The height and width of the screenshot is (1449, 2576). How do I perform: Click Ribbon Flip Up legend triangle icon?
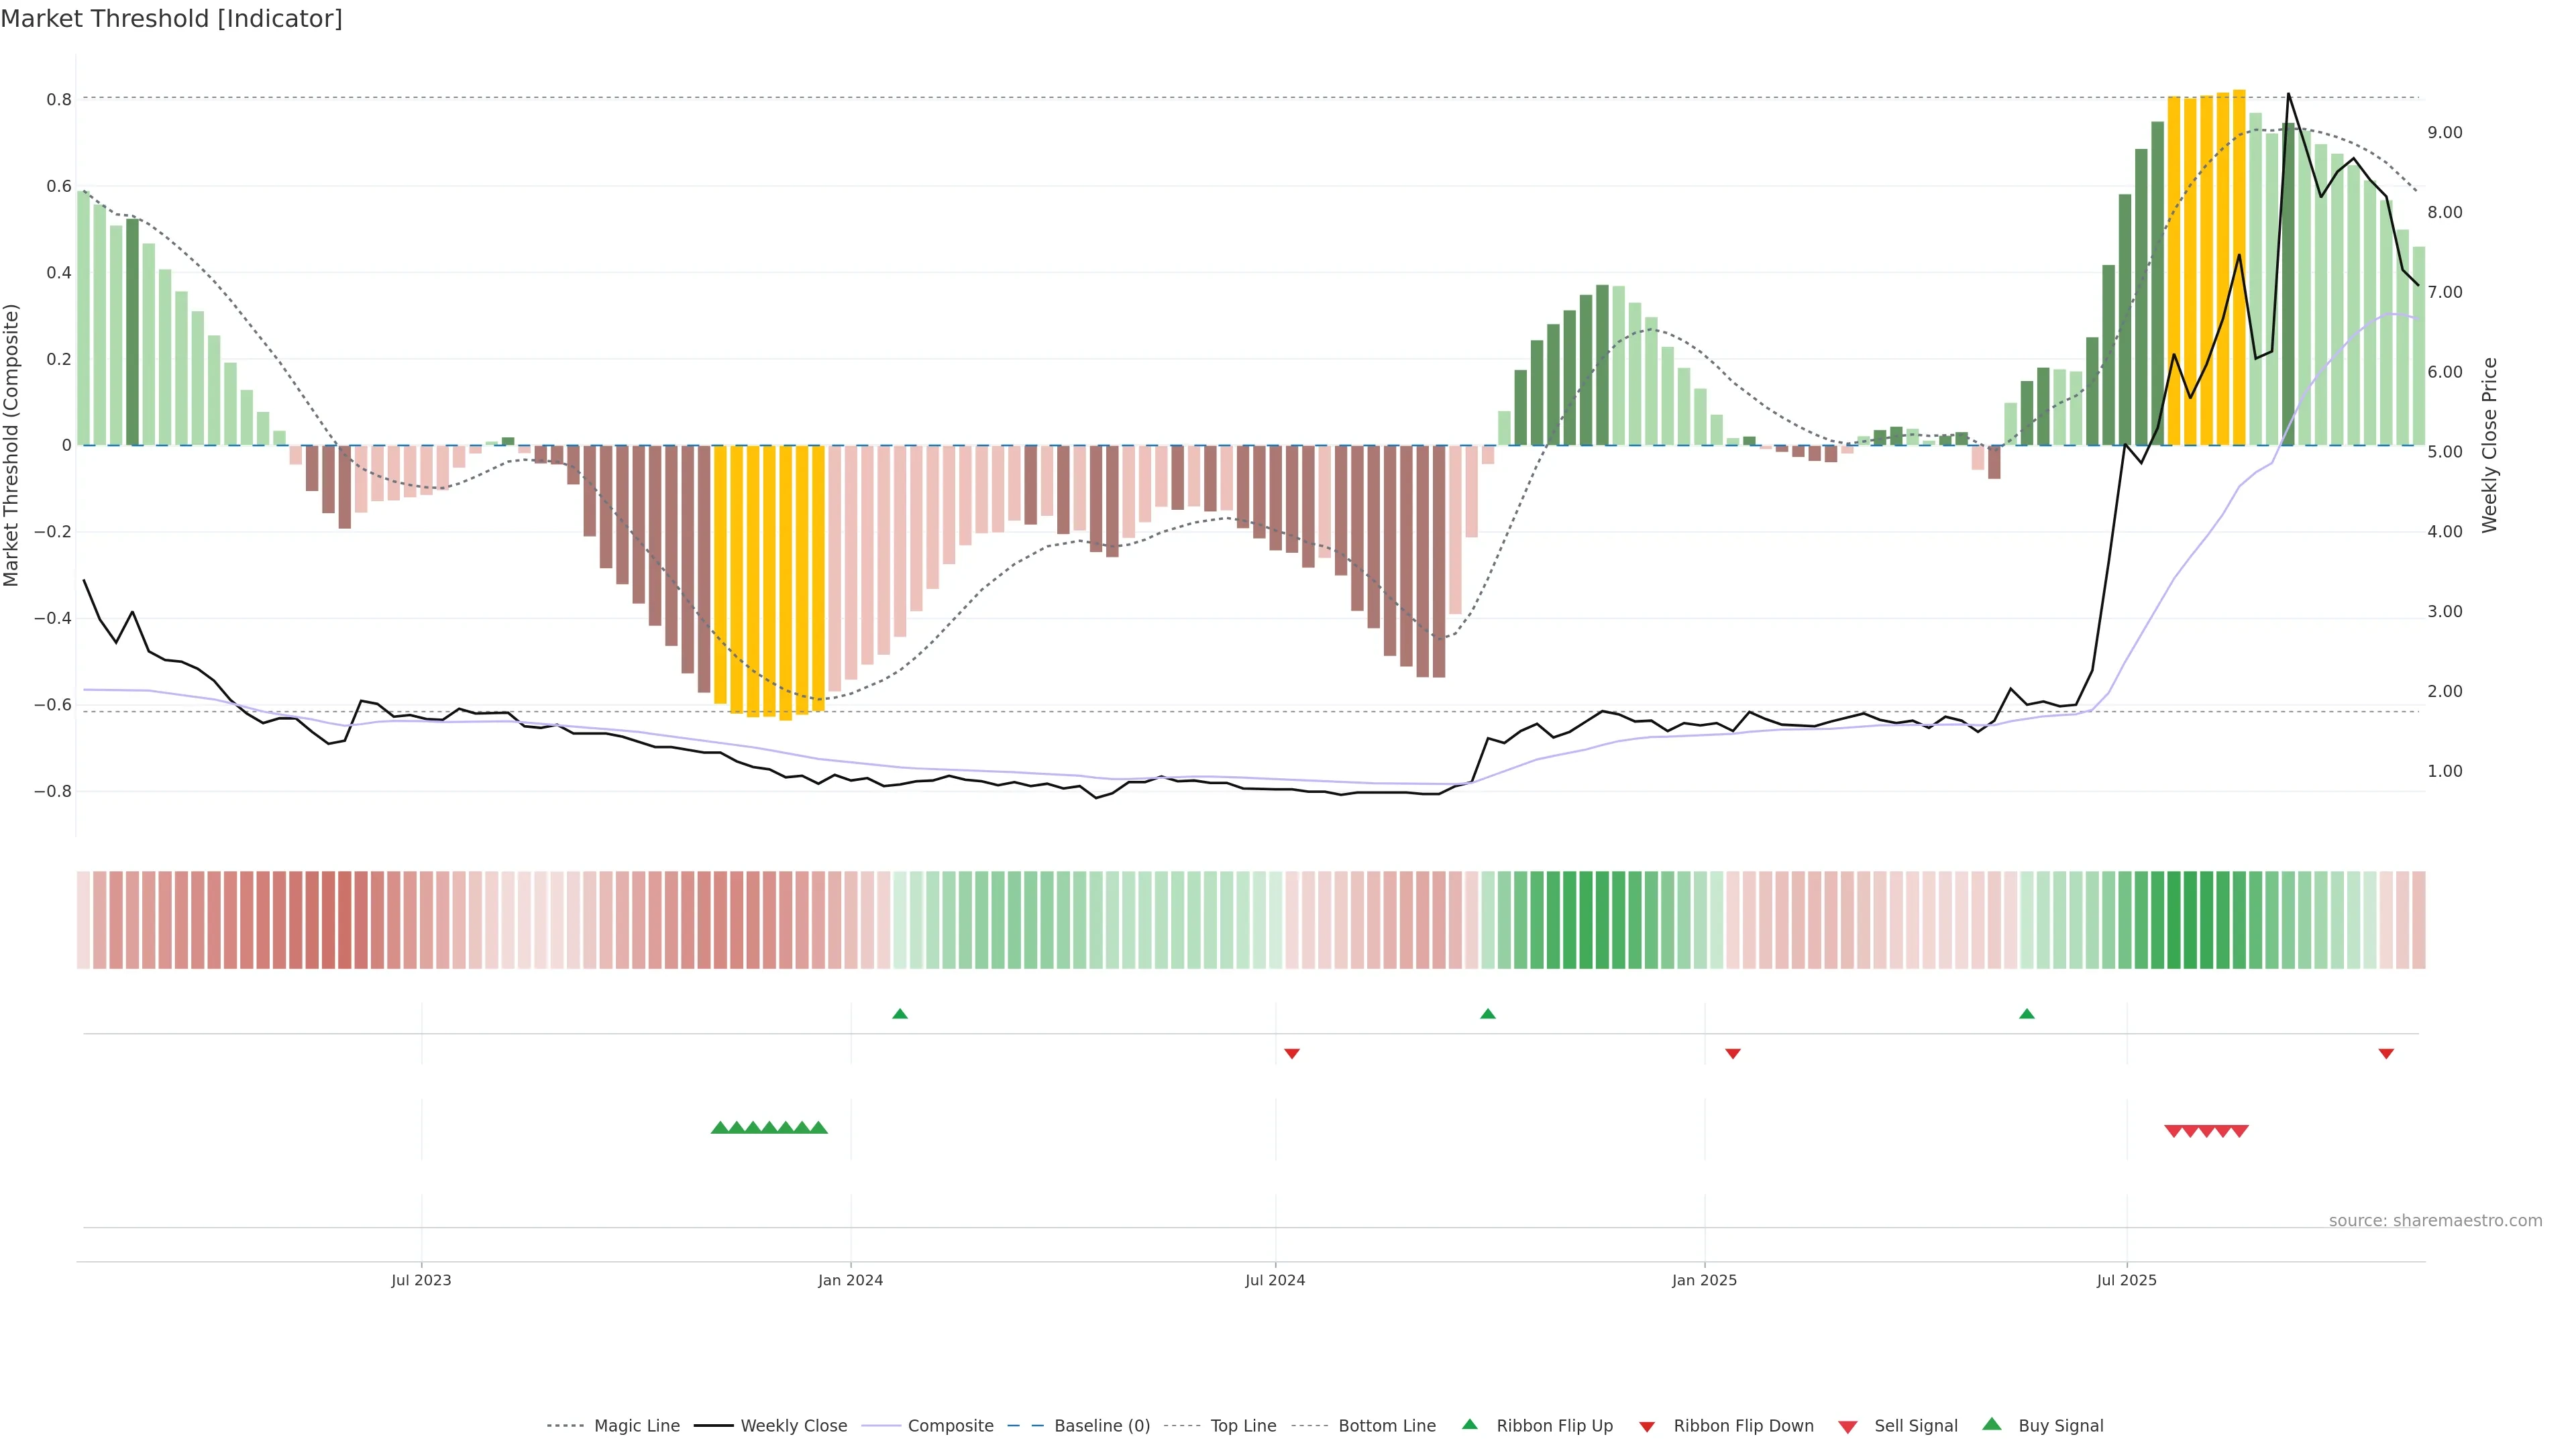tap(1469, 1424)
